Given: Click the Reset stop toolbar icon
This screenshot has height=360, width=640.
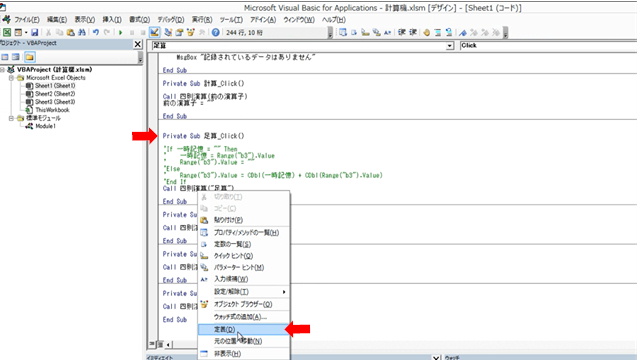Looking at the screenshot, I should point(142,32).
